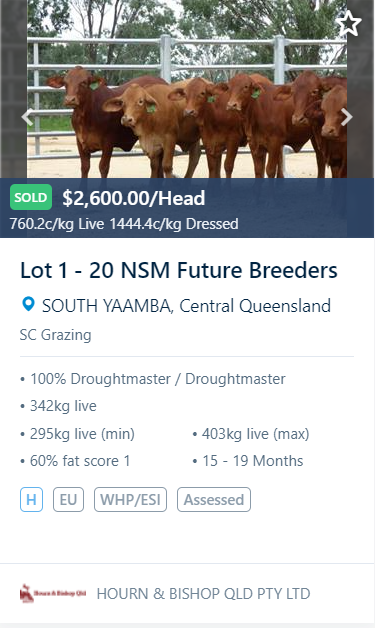
Task: Open the Lot 1 - 20 NSM Future Breeders listing
Action: pyautogui.click(x=179, y=270)
